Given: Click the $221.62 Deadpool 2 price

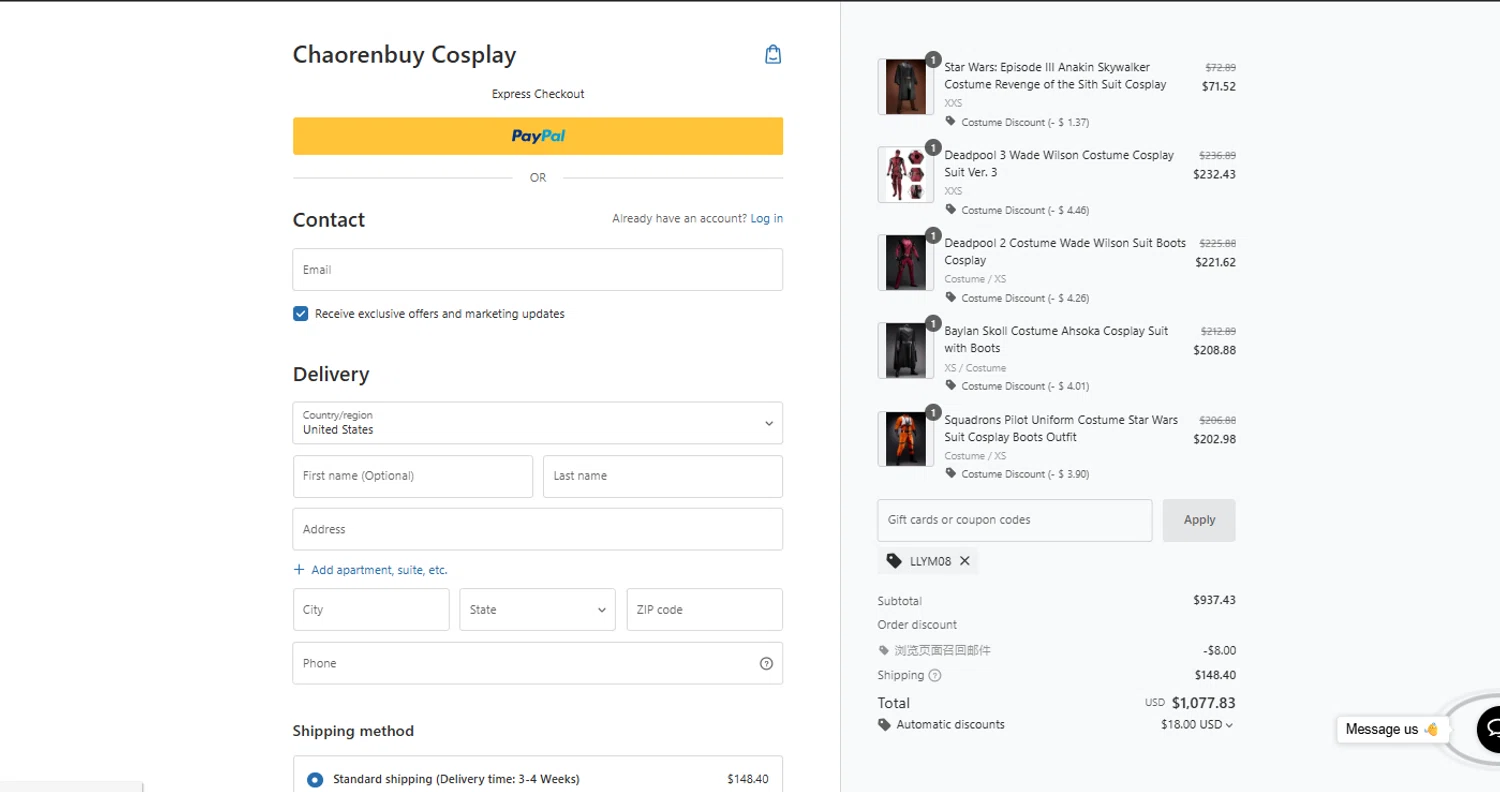Looking at the screenshot, I should pyautogui.click(x=1215, y=262).
